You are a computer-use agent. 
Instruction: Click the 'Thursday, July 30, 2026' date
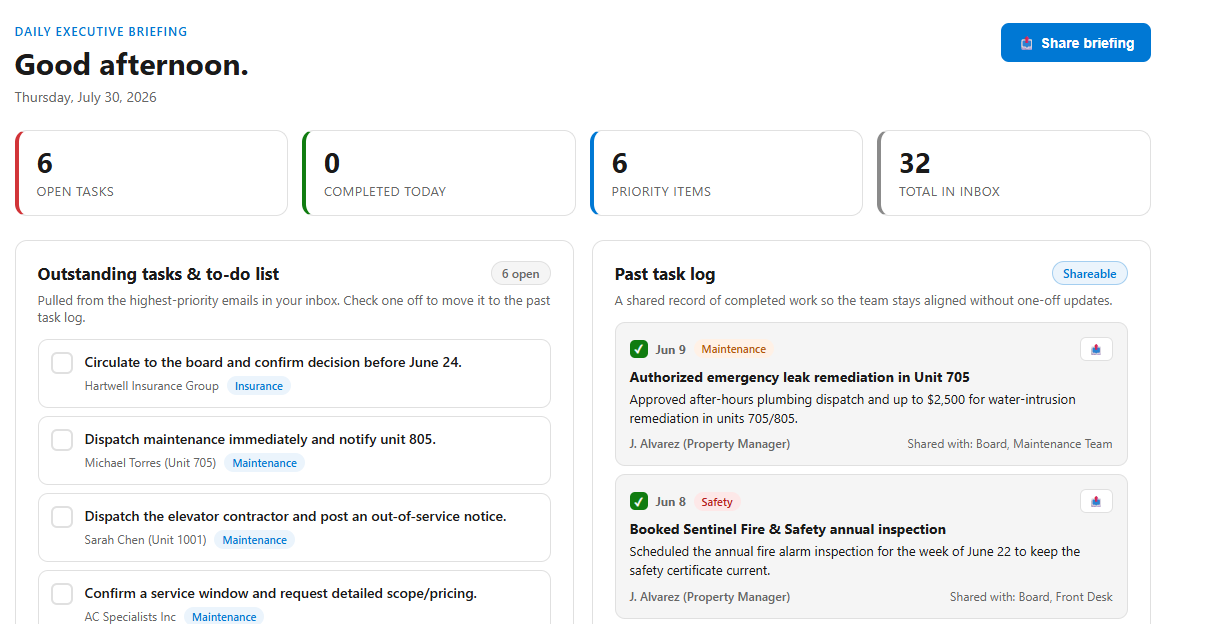tap(85, 98)
